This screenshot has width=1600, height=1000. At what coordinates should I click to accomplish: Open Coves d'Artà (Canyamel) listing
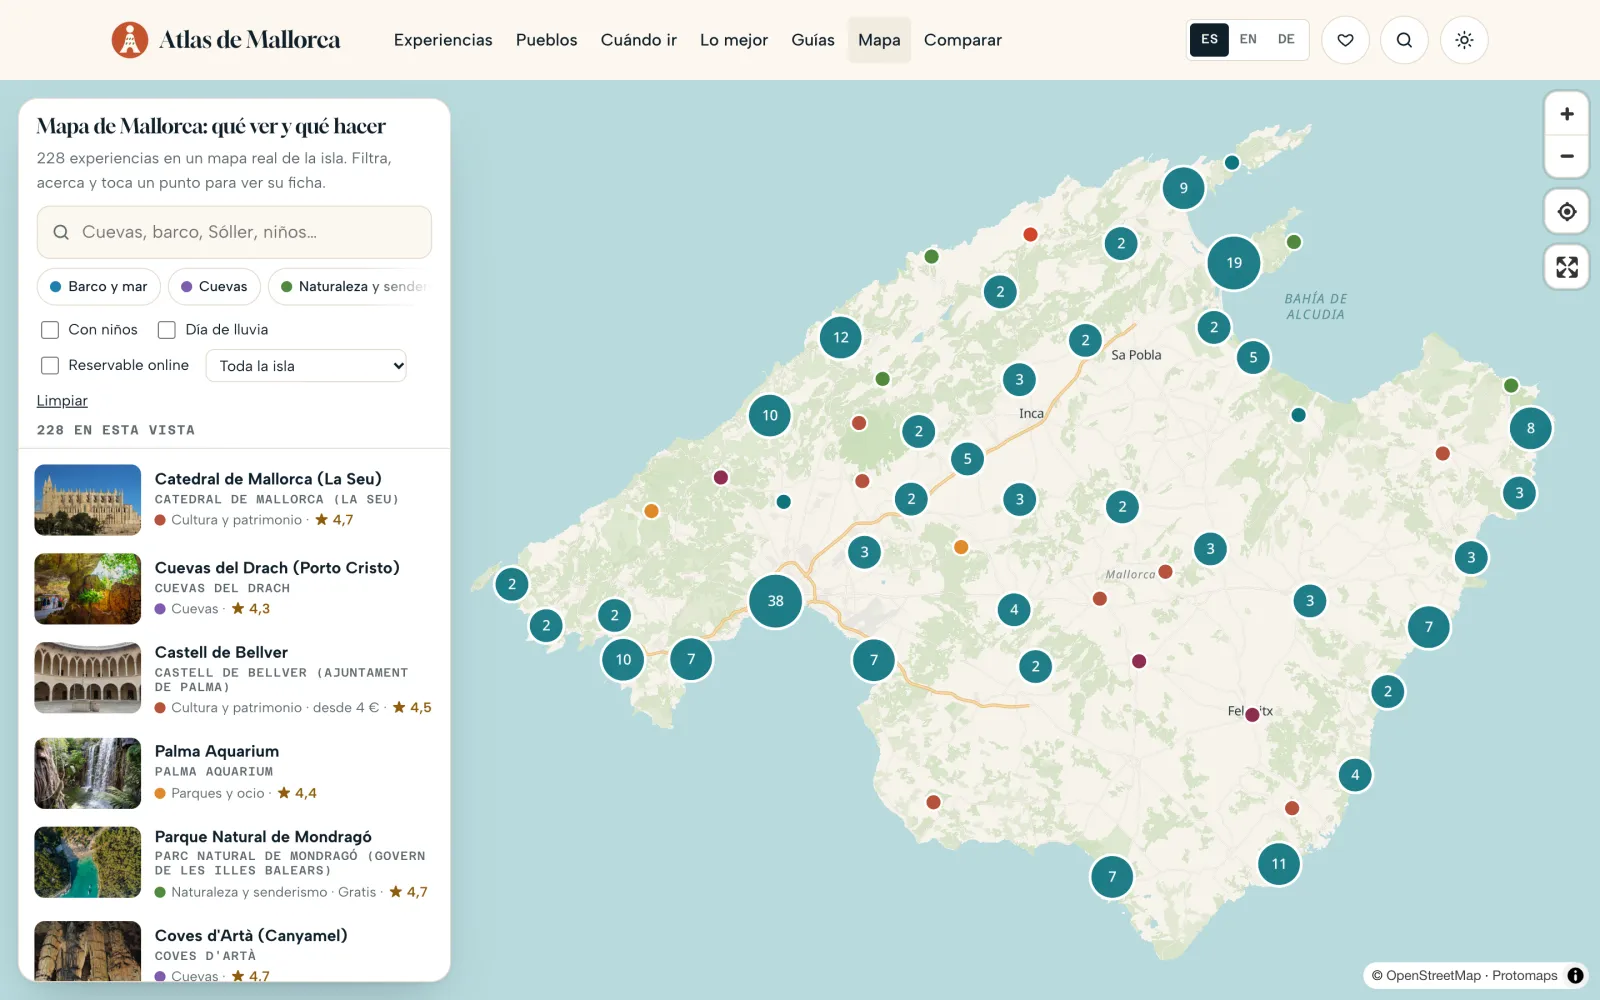(x=234, y=952)
